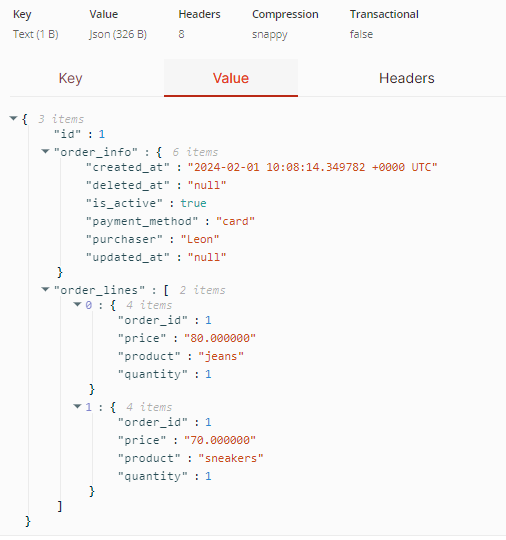506x540 pixels.
Task: Select the purchaser value Leon
Action: pos(200,239)
